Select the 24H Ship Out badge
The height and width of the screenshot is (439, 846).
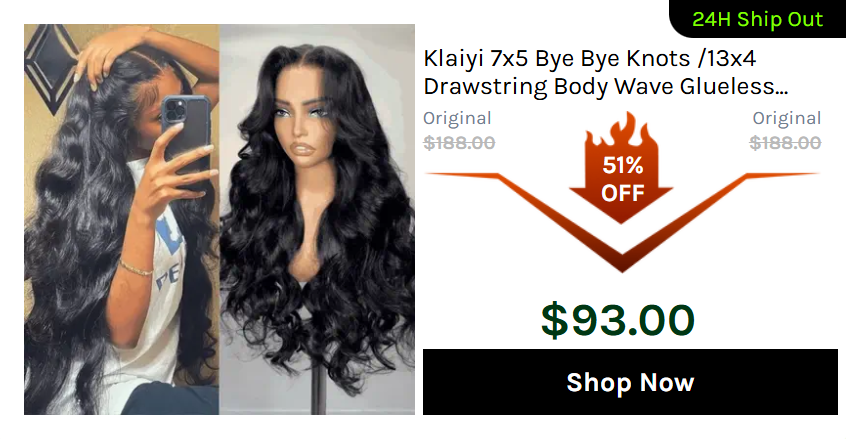[x=758, y=19]
